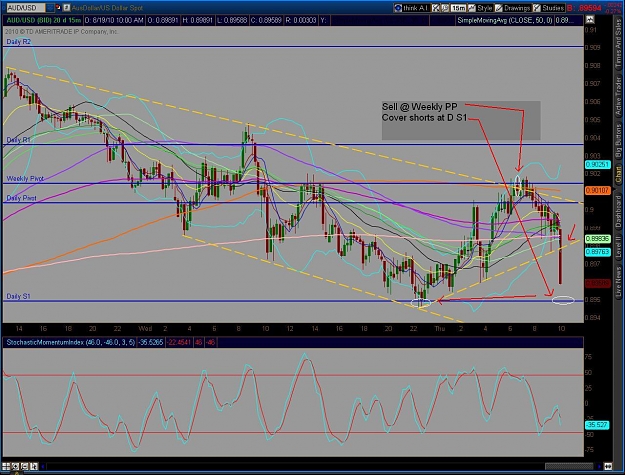This screenshot has width=625, height=475.
Task: Click the Studies flask icon
Action: click(x=537, y=8)
